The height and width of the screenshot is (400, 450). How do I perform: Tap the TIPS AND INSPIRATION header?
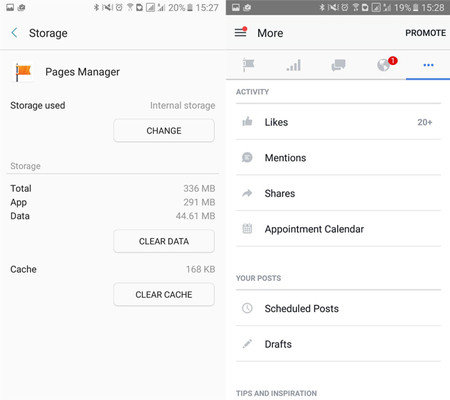pyautogui.click(x=276, y=393)
